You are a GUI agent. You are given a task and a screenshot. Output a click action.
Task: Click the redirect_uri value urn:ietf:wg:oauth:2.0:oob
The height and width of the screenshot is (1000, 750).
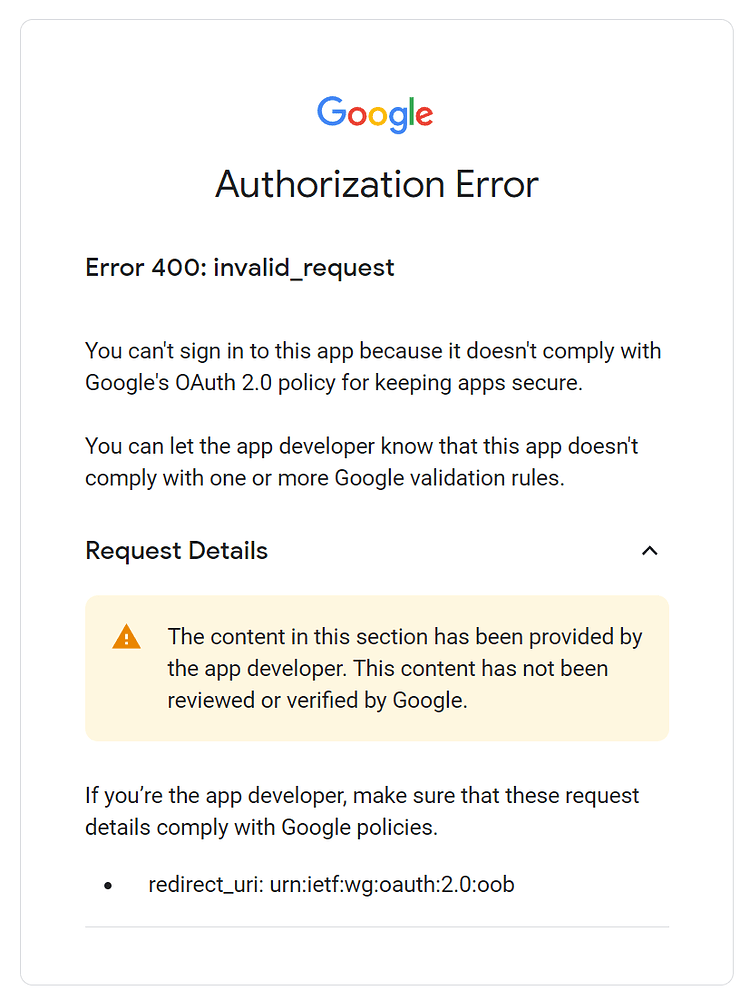point(392,884)
